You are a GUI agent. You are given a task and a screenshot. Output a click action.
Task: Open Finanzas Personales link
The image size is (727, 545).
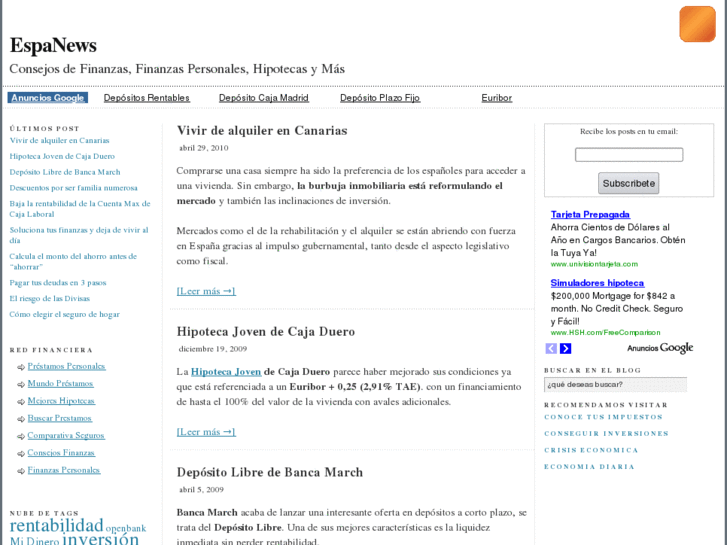(x=64, y=470)
